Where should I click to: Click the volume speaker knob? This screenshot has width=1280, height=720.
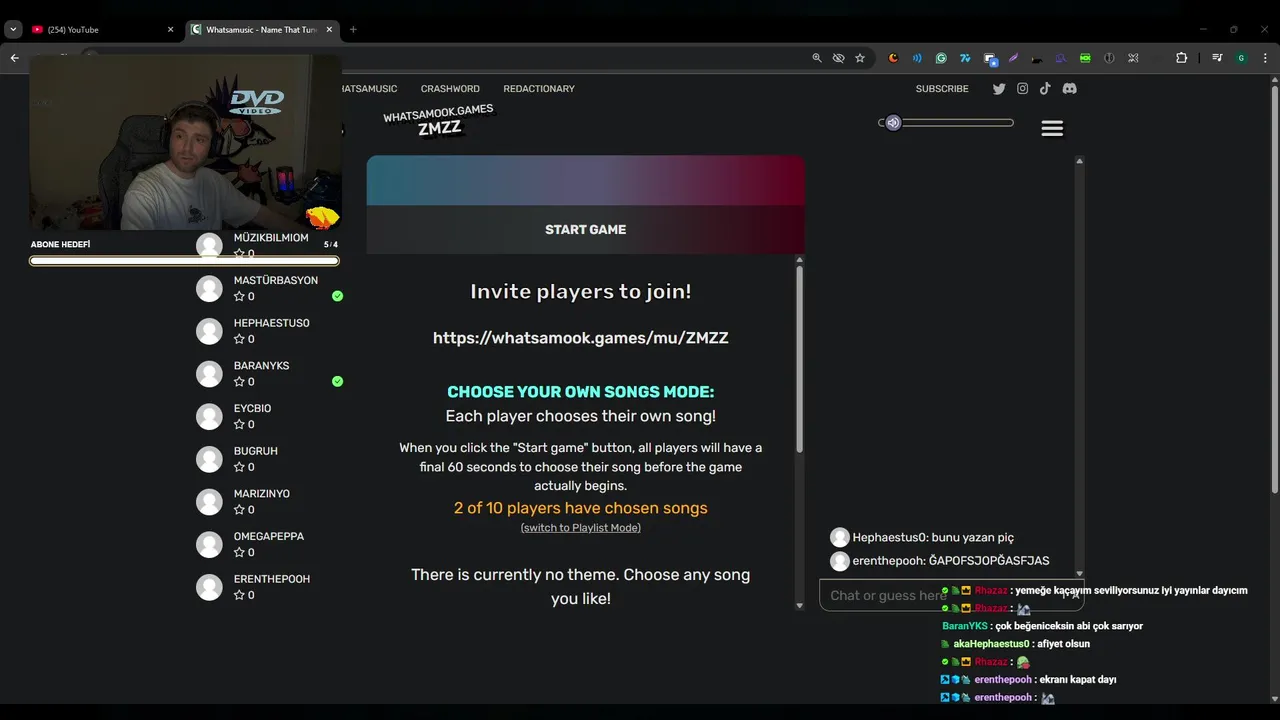coord(893,123)
